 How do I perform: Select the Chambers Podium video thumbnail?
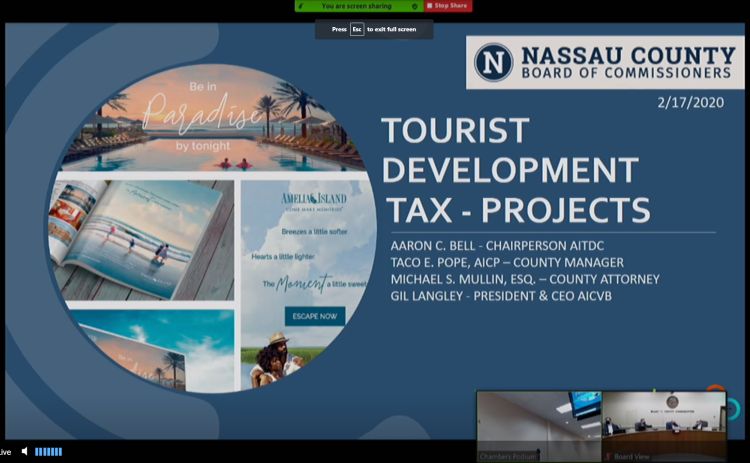click(x=539, y=427)
